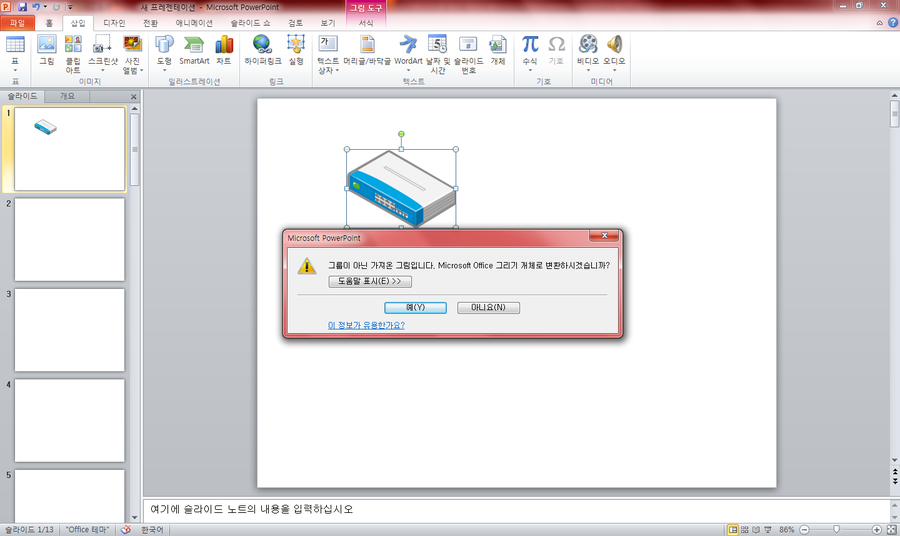This screenshot has width=900, height=536.
Task: Insert a 비디오 video
Action: click(x=588, y=45)
